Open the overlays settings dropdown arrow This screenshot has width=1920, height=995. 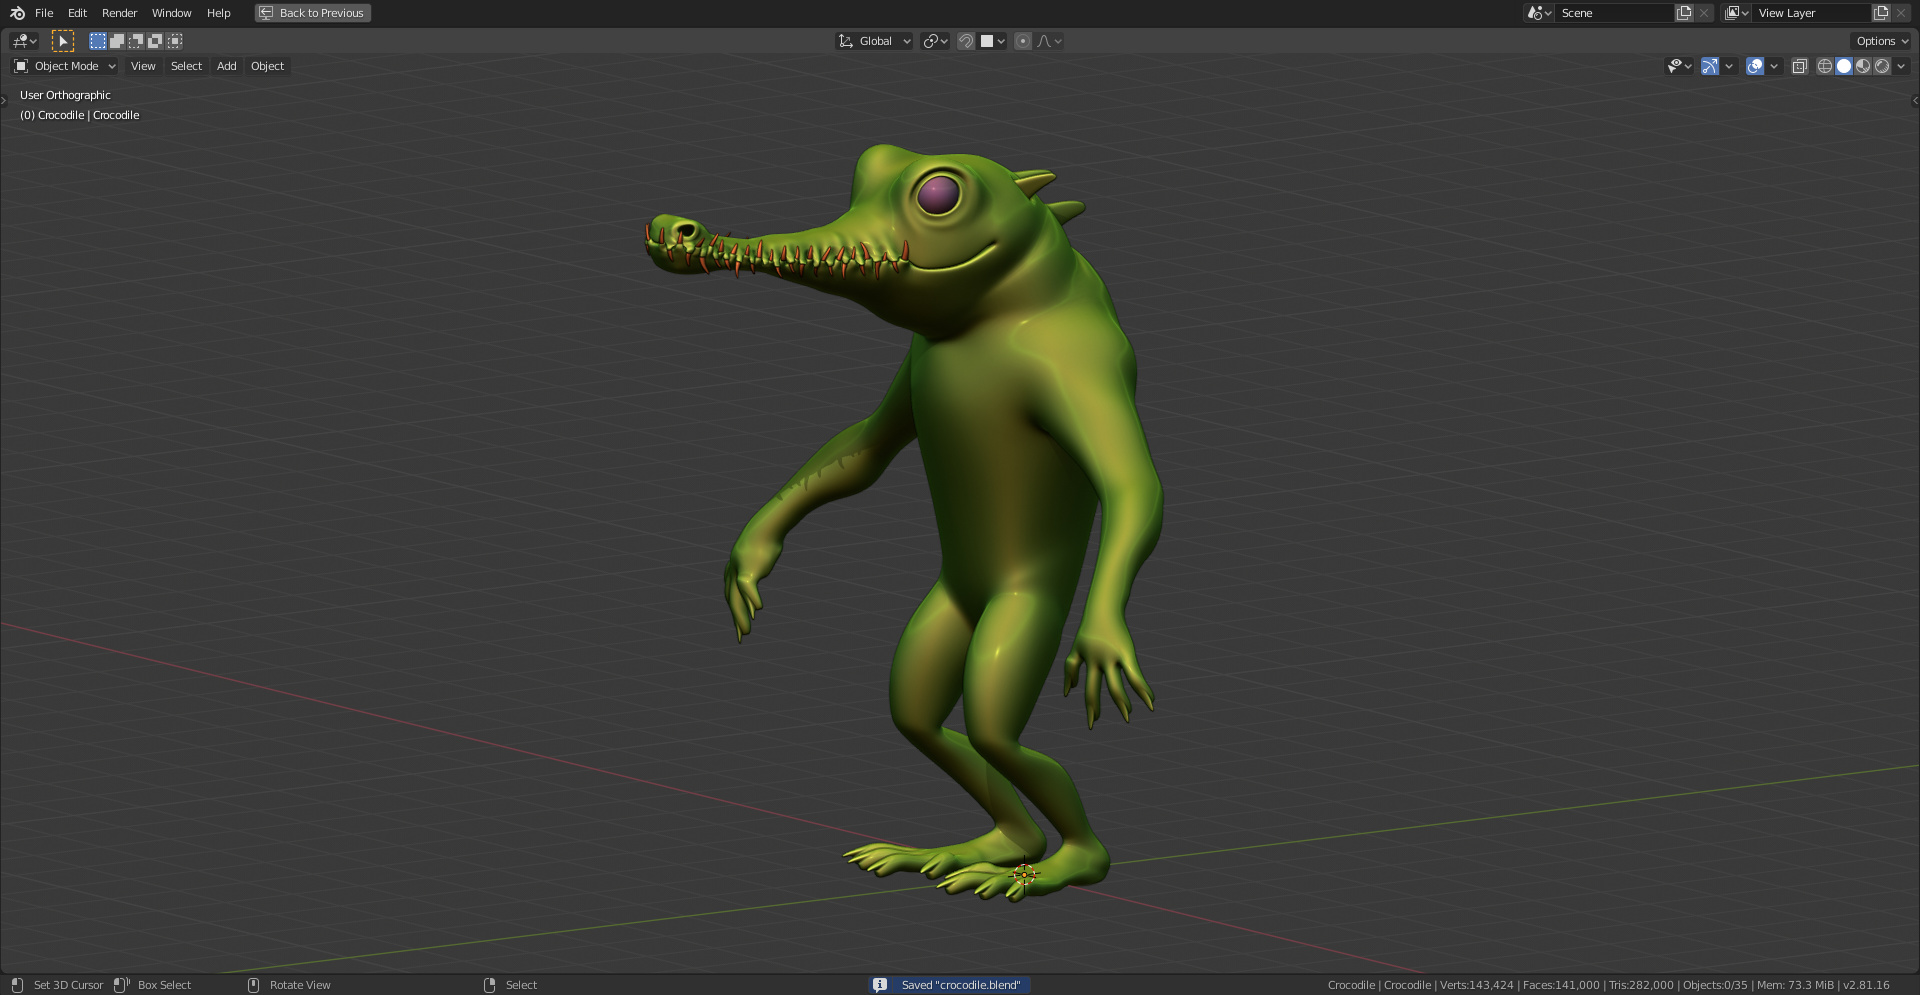(1774, 66)
